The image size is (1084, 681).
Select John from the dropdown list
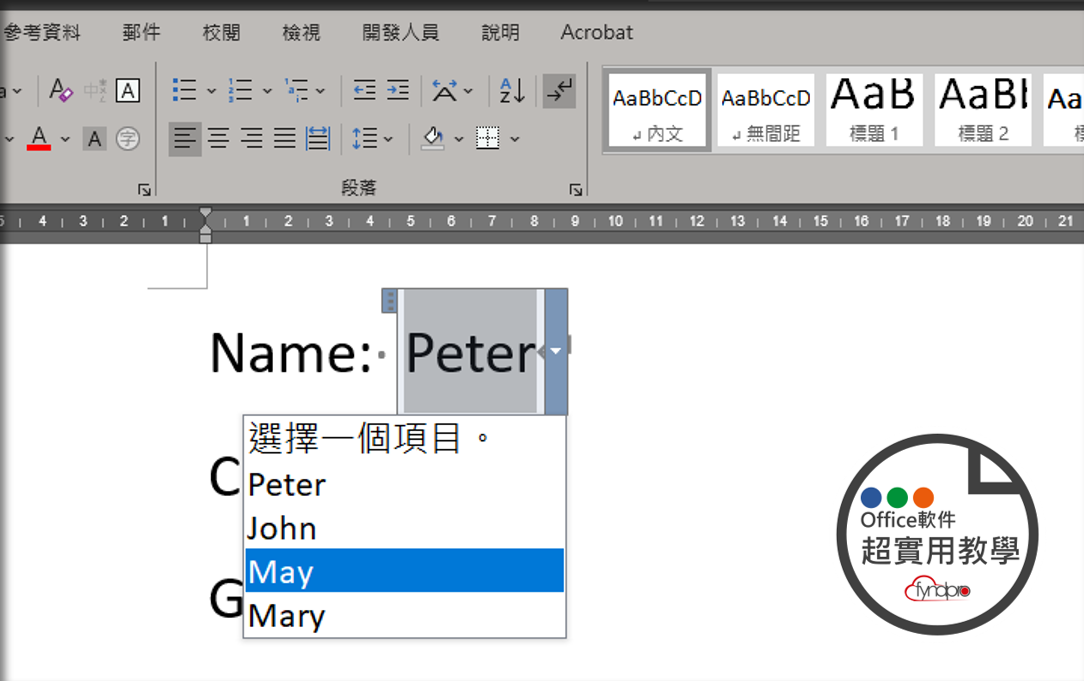[x=404, y=528]
